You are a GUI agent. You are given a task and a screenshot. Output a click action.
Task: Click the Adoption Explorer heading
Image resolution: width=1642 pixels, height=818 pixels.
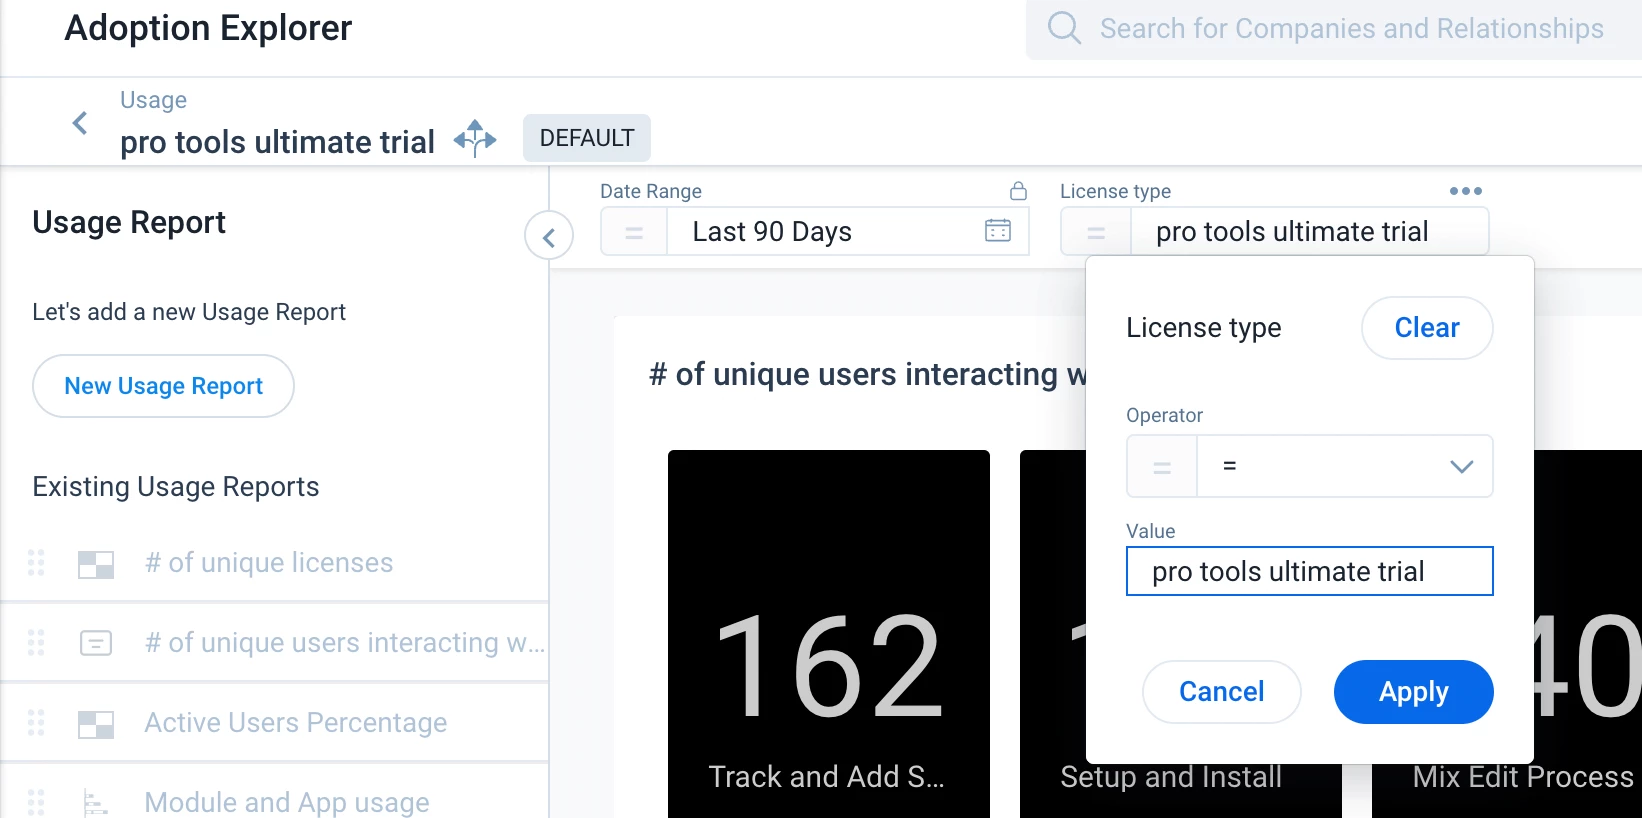208,28
